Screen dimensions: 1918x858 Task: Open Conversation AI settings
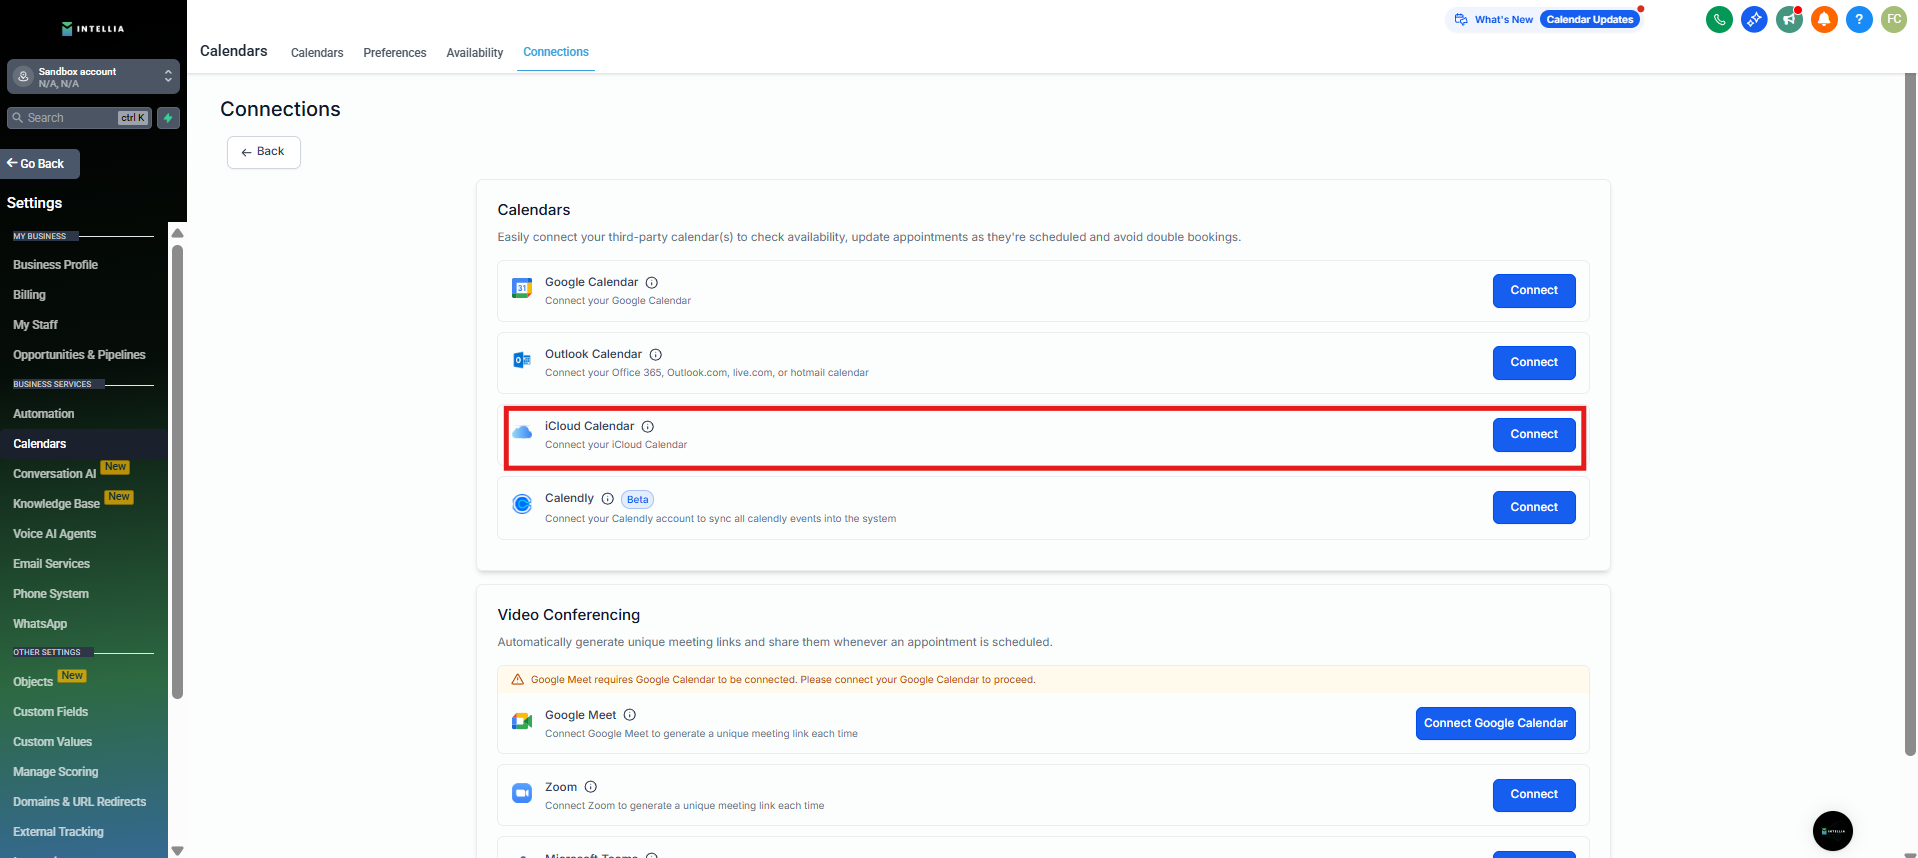(x=55, y=474)
